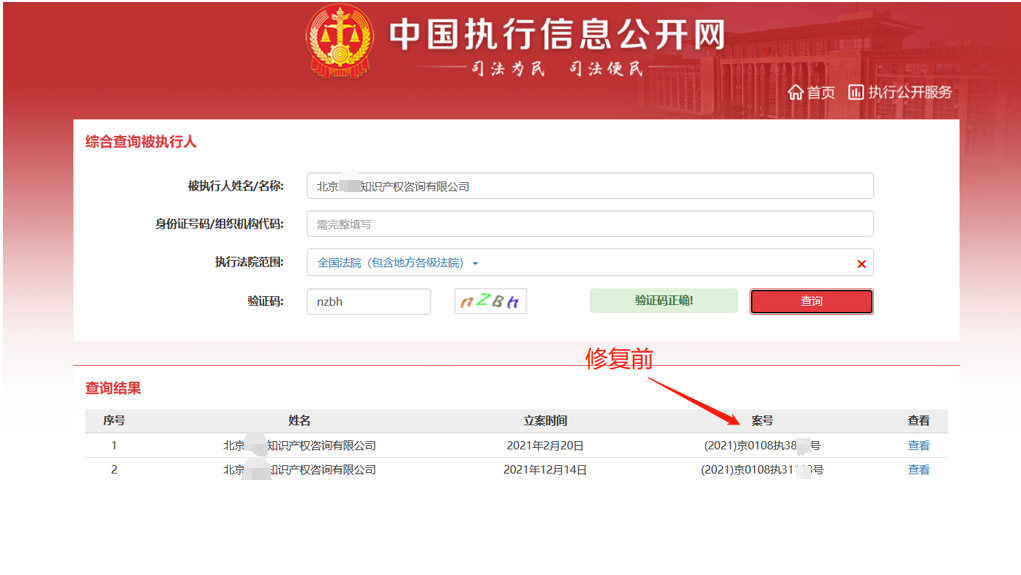The width and height of the screenshot is (1021, 575).
Task: Click company name in result row 1
Action: (x=300, y=445)
